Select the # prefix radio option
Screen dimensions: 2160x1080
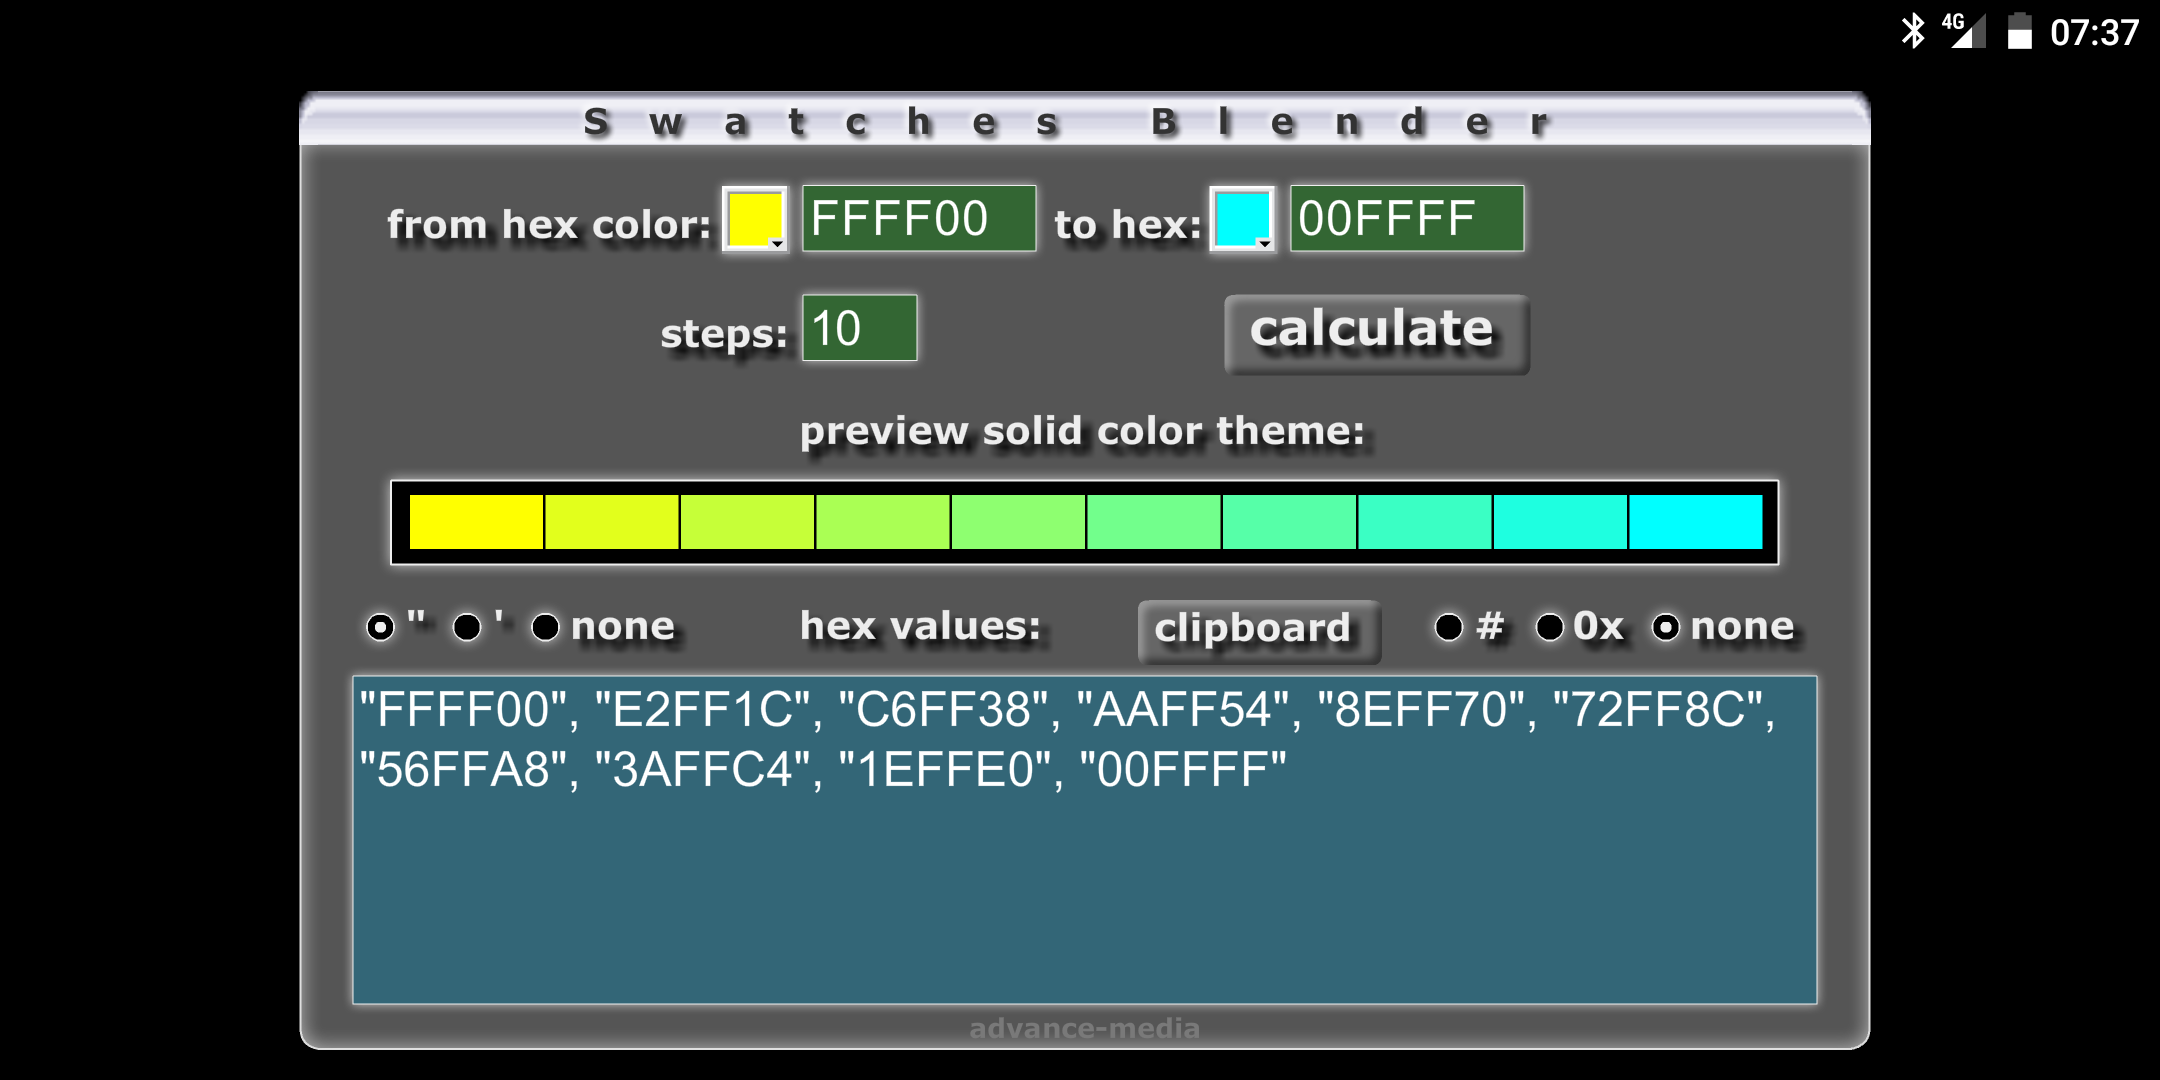(1448, 627)
